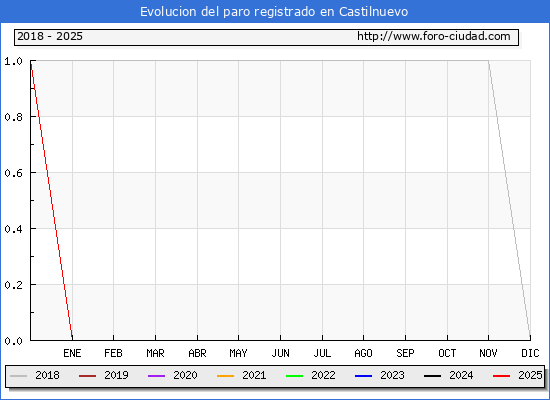Image resolution: width=550 pixels, height=400 pixels.
Task: Click the JUN month axis label
Action: tap(281, 353)
